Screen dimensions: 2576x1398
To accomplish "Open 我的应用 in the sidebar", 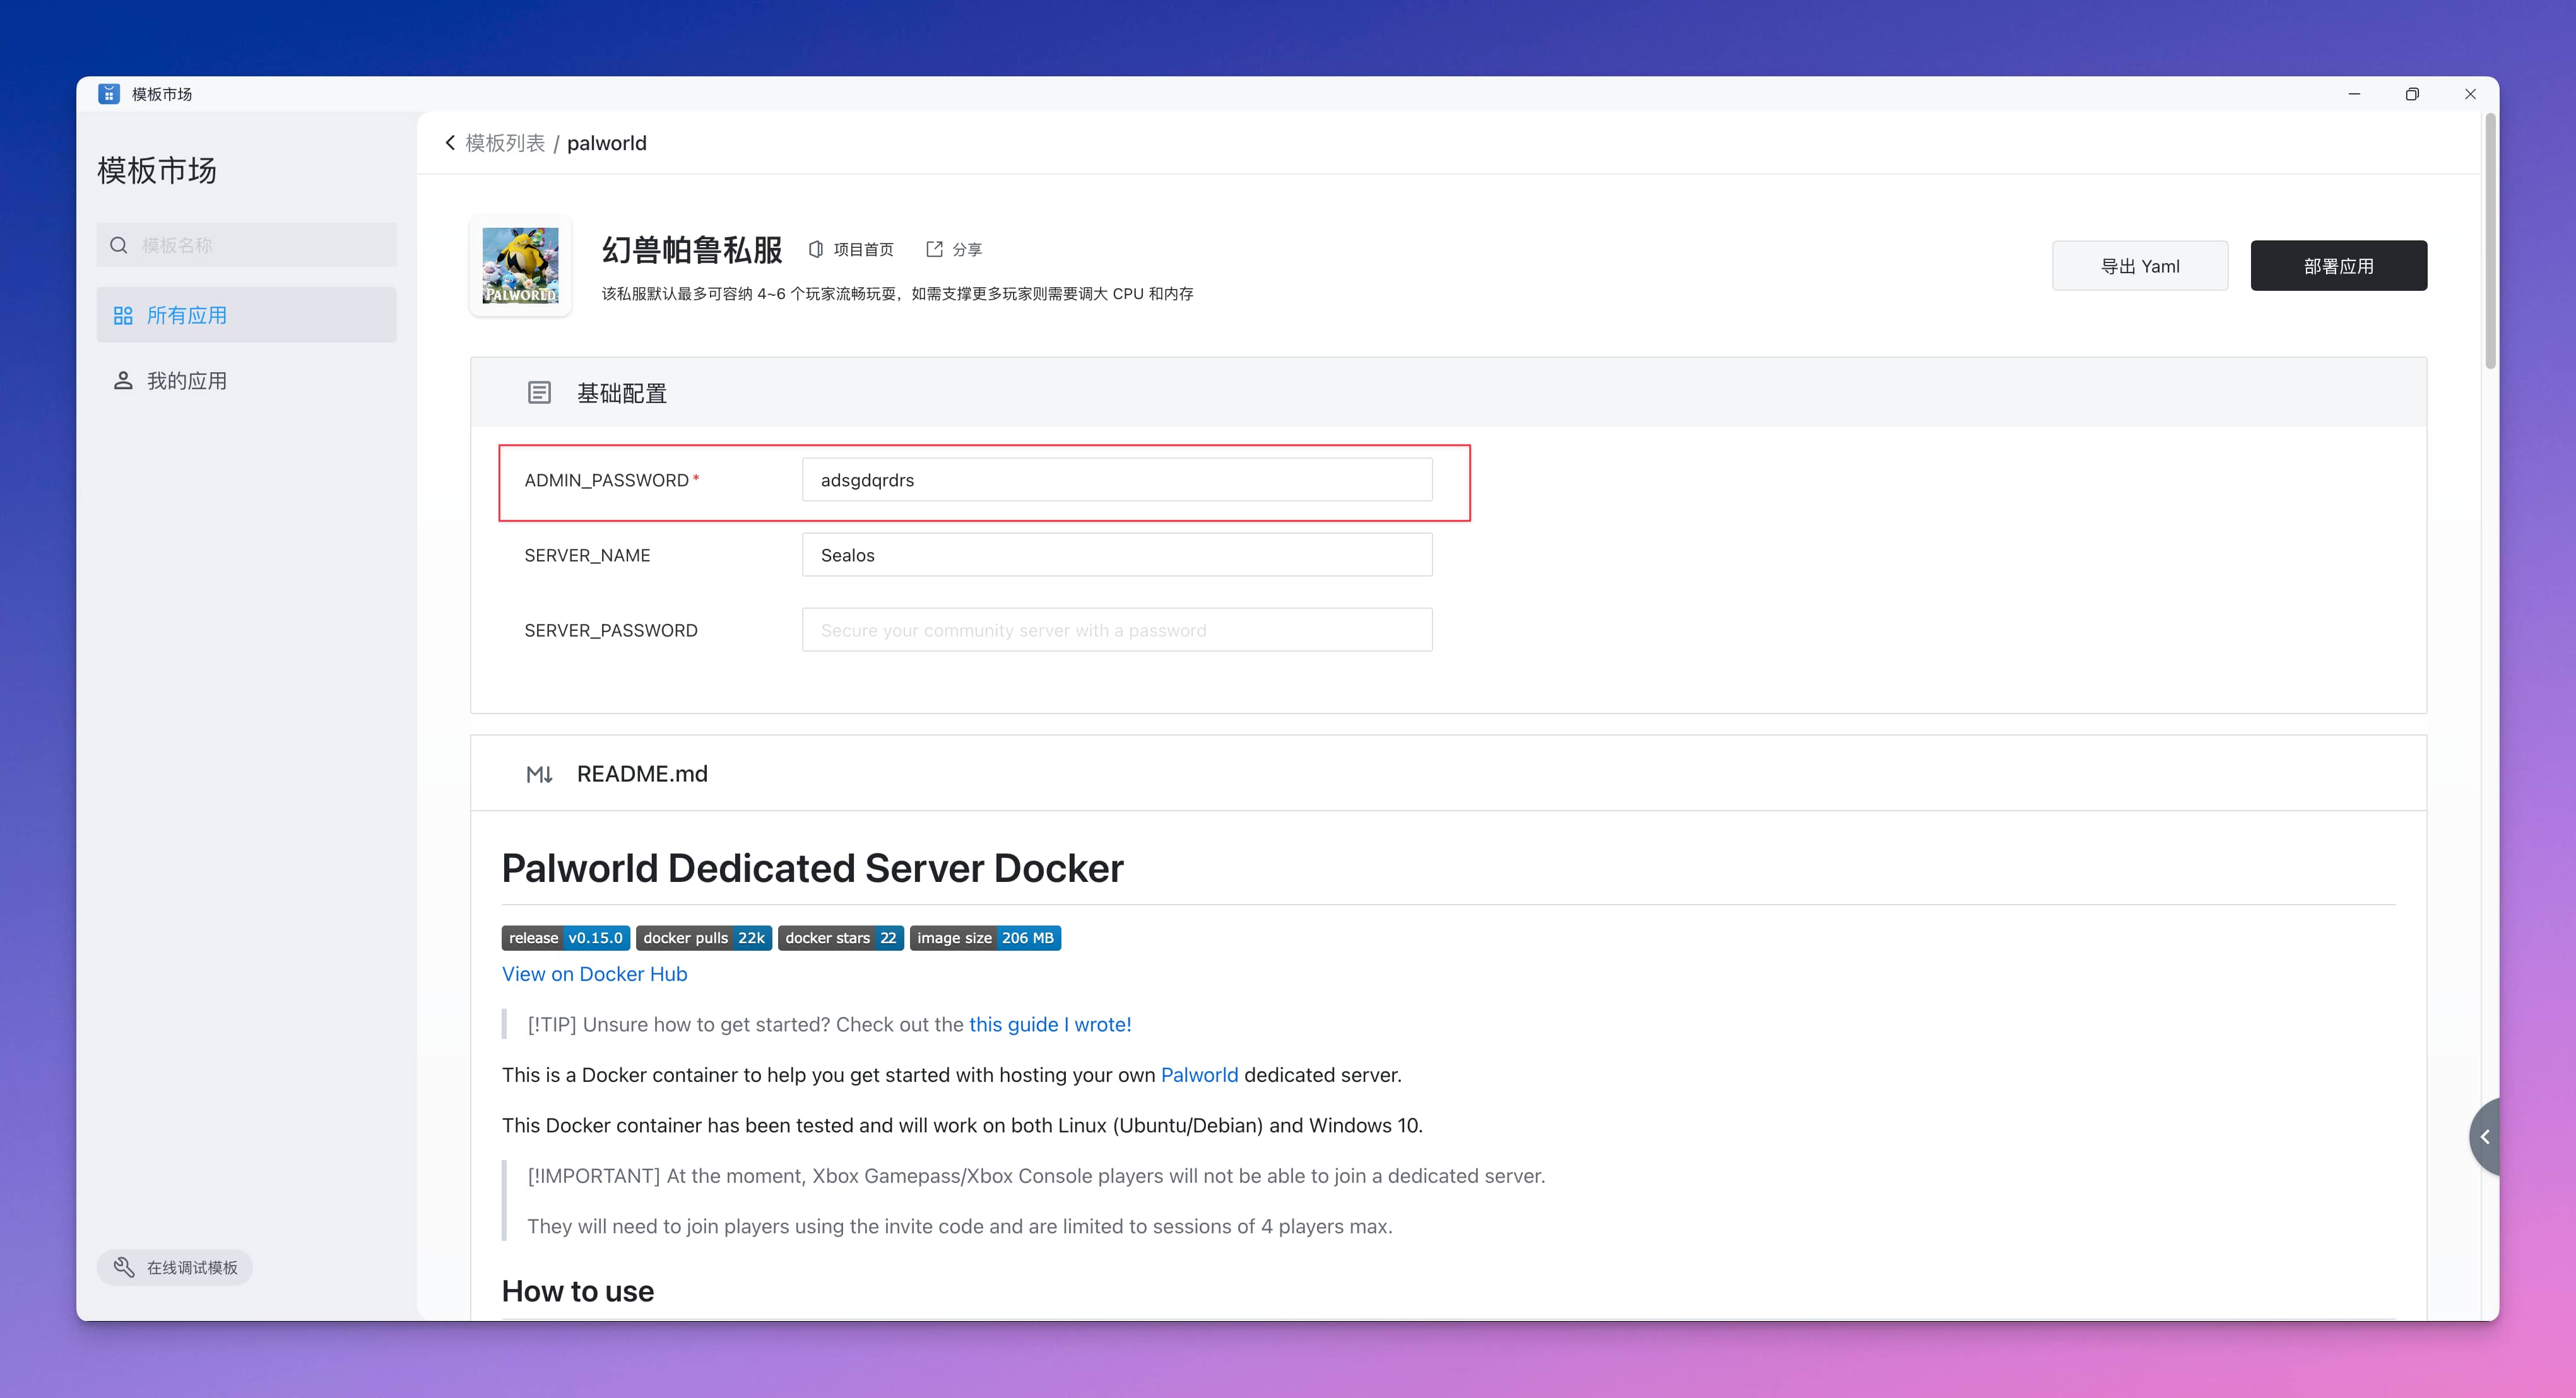I will click(x=247, y=381).
